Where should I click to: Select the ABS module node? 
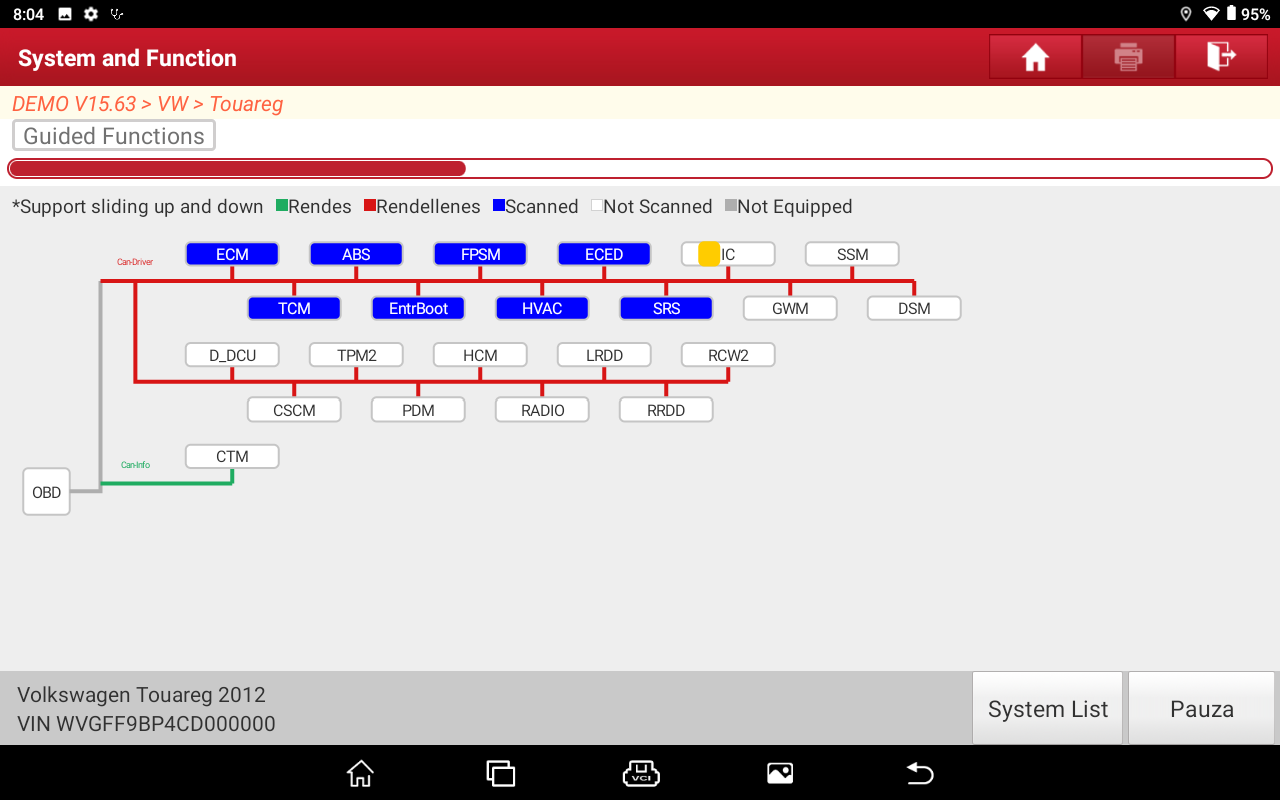pyautogui.click(x=356, y=254)
